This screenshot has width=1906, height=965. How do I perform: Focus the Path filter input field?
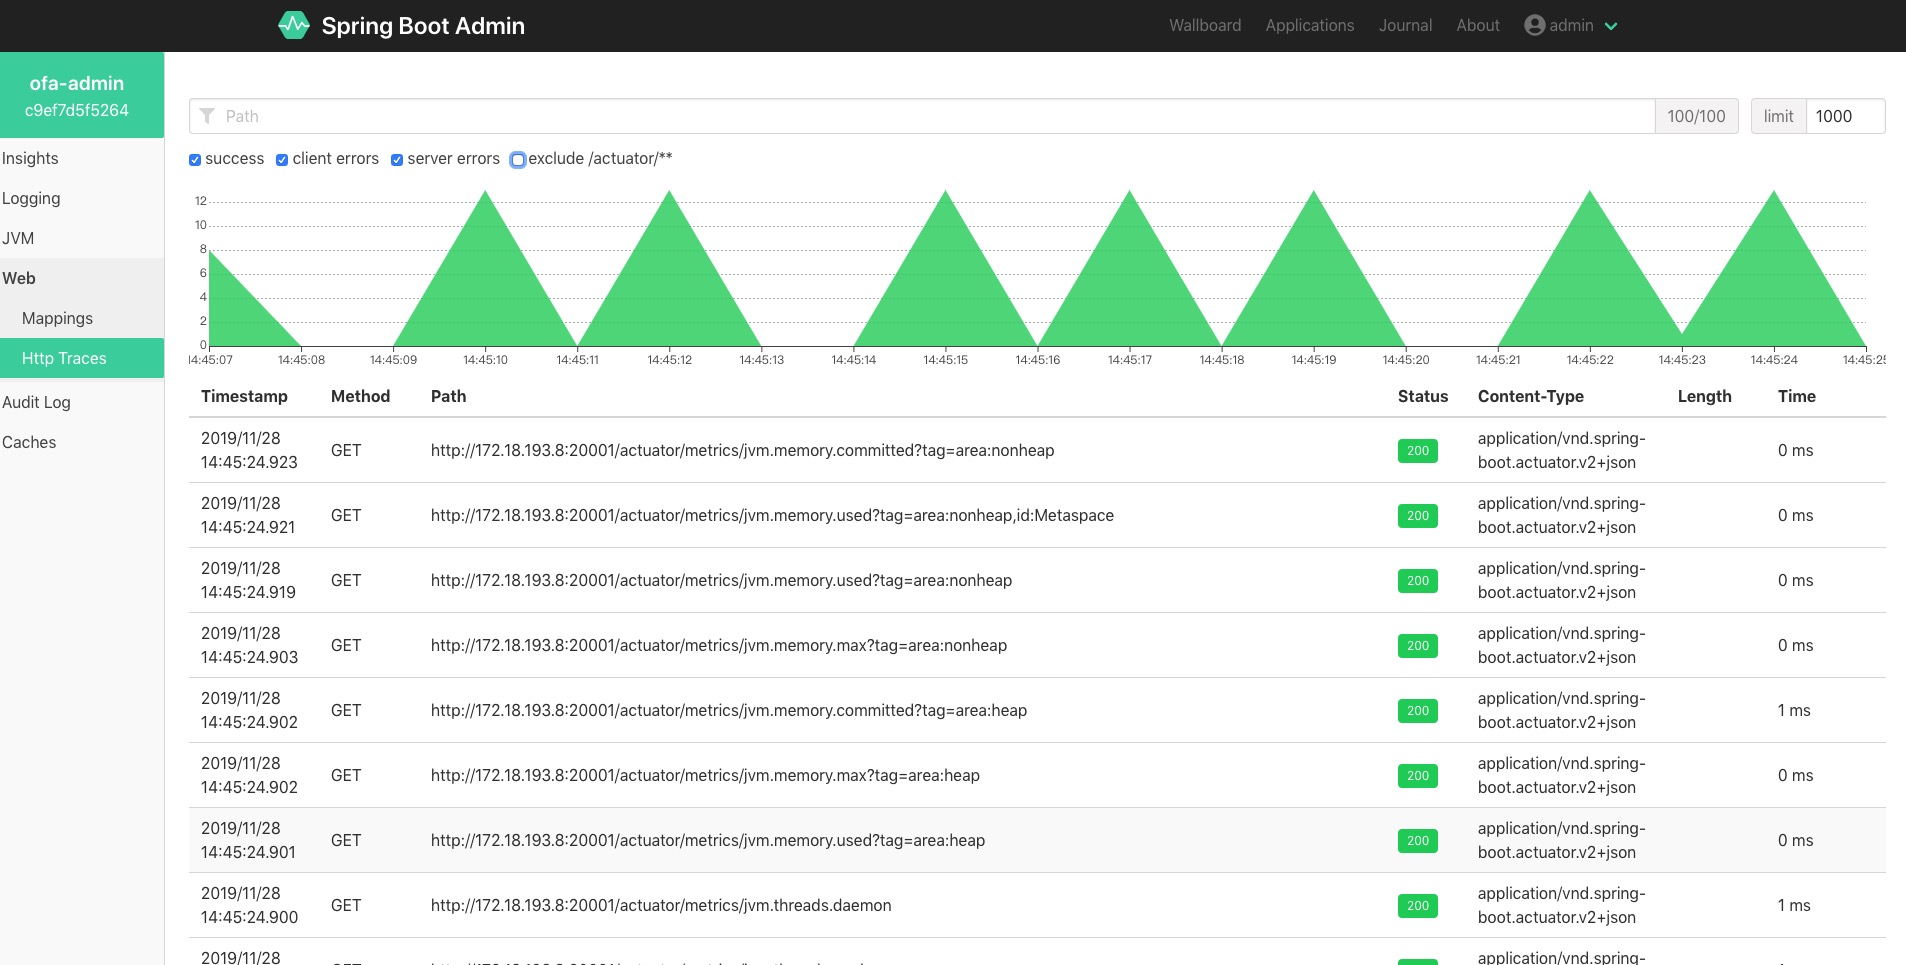(x=922, y=116)
